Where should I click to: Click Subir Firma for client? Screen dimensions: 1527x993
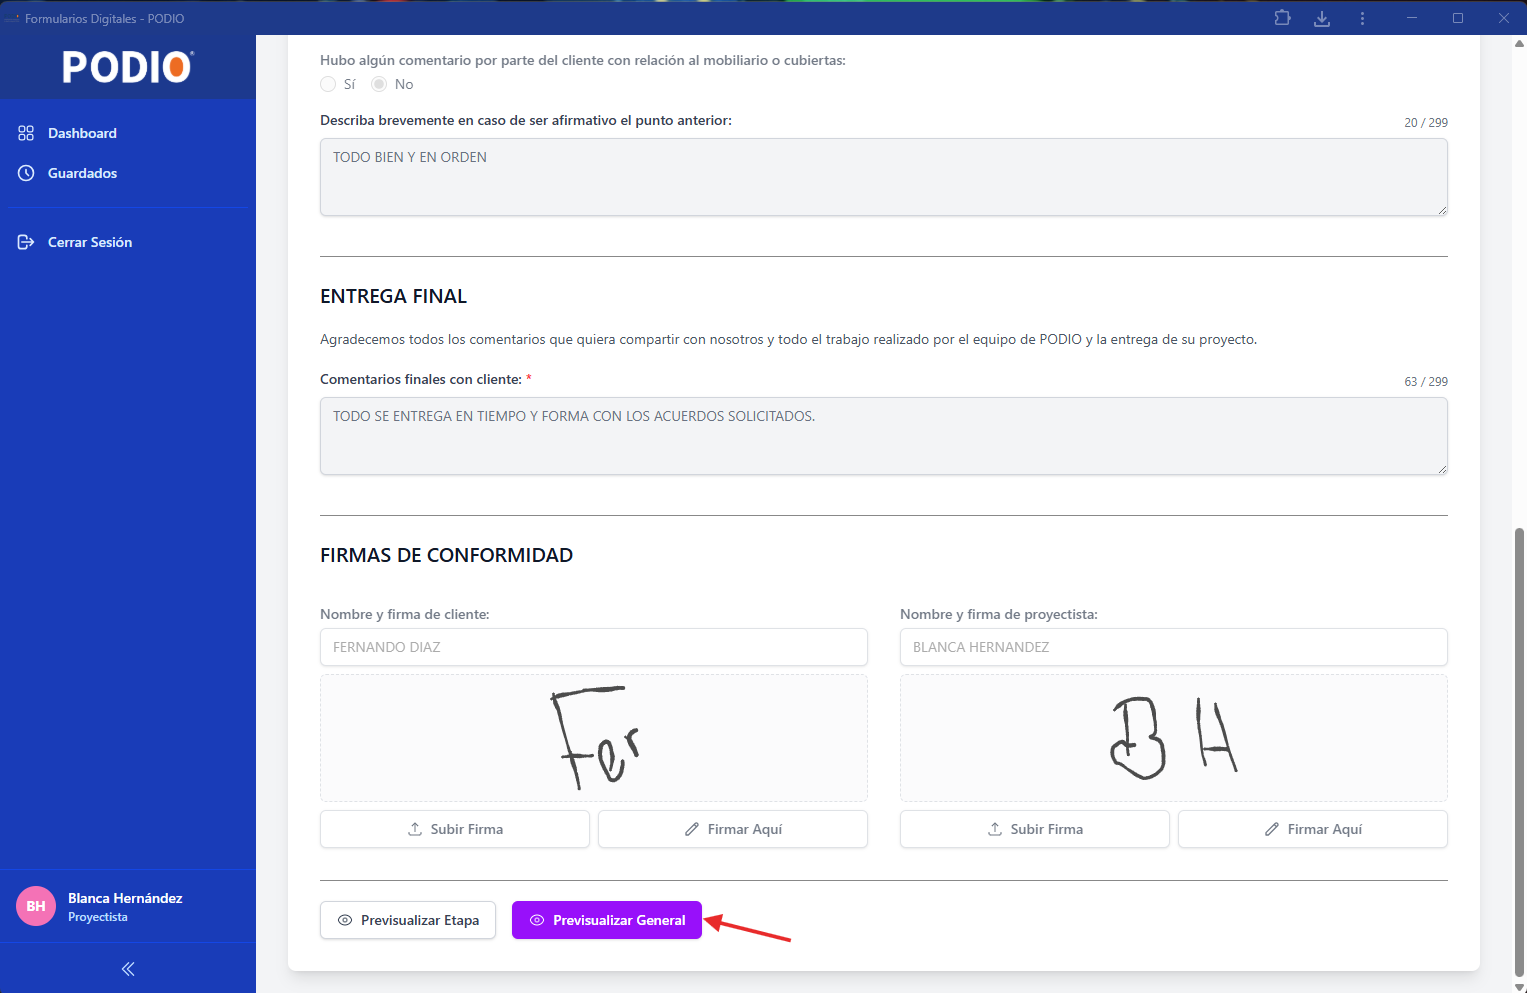click(455, 829)
